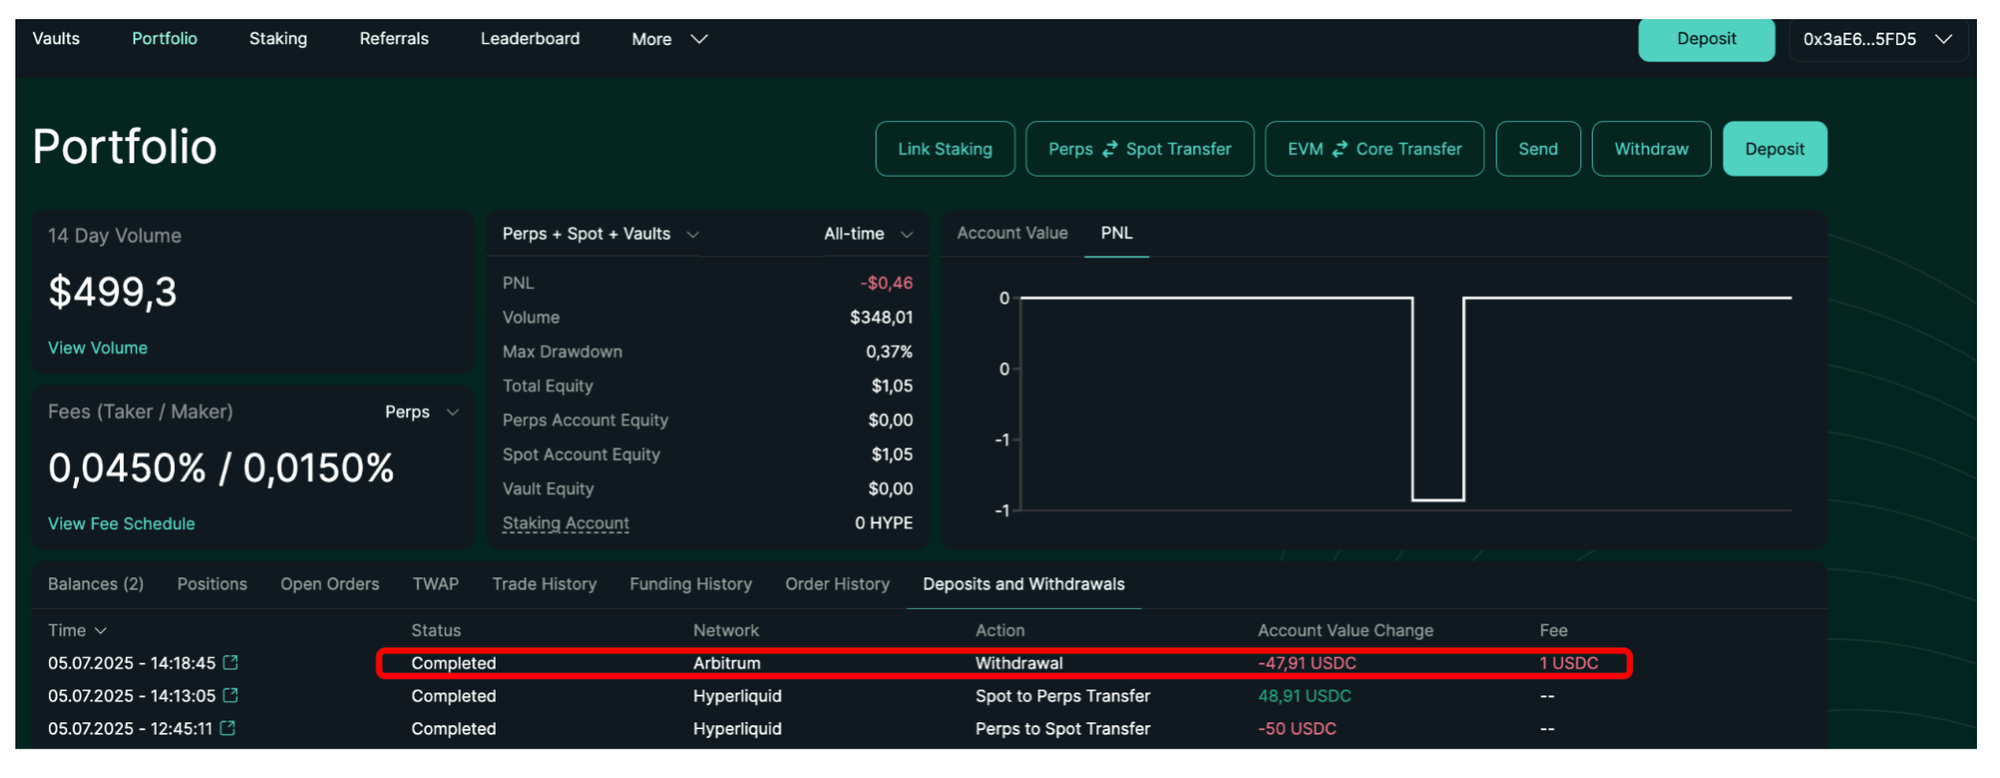Open the Trade History tab
The height and width of the screenshot is (778, 2000).
click(x=544, y=584)
